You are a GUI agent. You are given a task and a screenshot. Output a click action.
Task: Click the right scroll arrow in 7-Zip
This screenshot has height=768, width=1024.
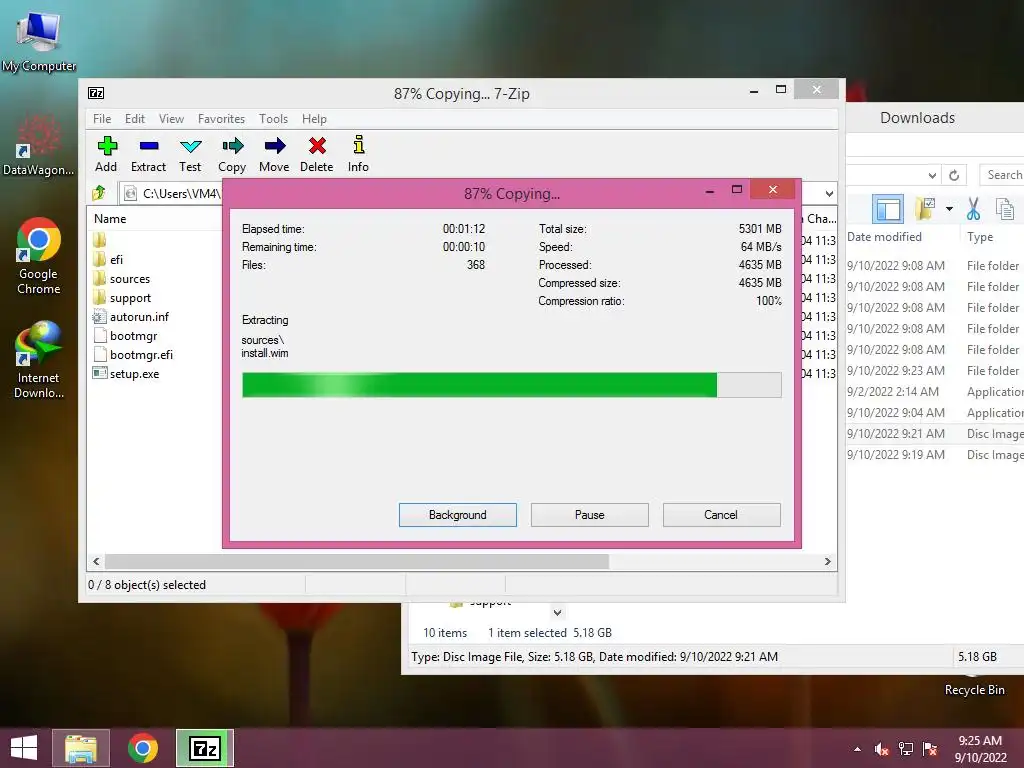click(x=827, y=562)
